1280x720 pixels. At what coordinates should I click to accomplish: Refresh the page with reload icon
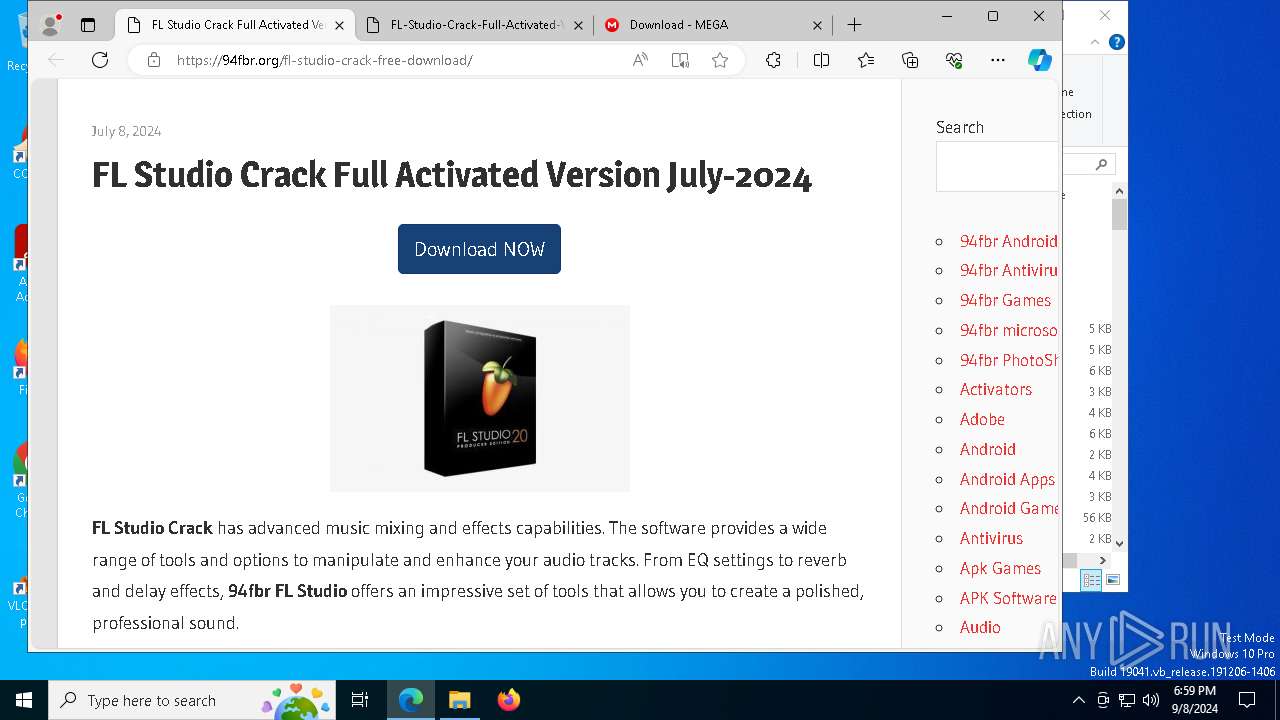point(100,60)
